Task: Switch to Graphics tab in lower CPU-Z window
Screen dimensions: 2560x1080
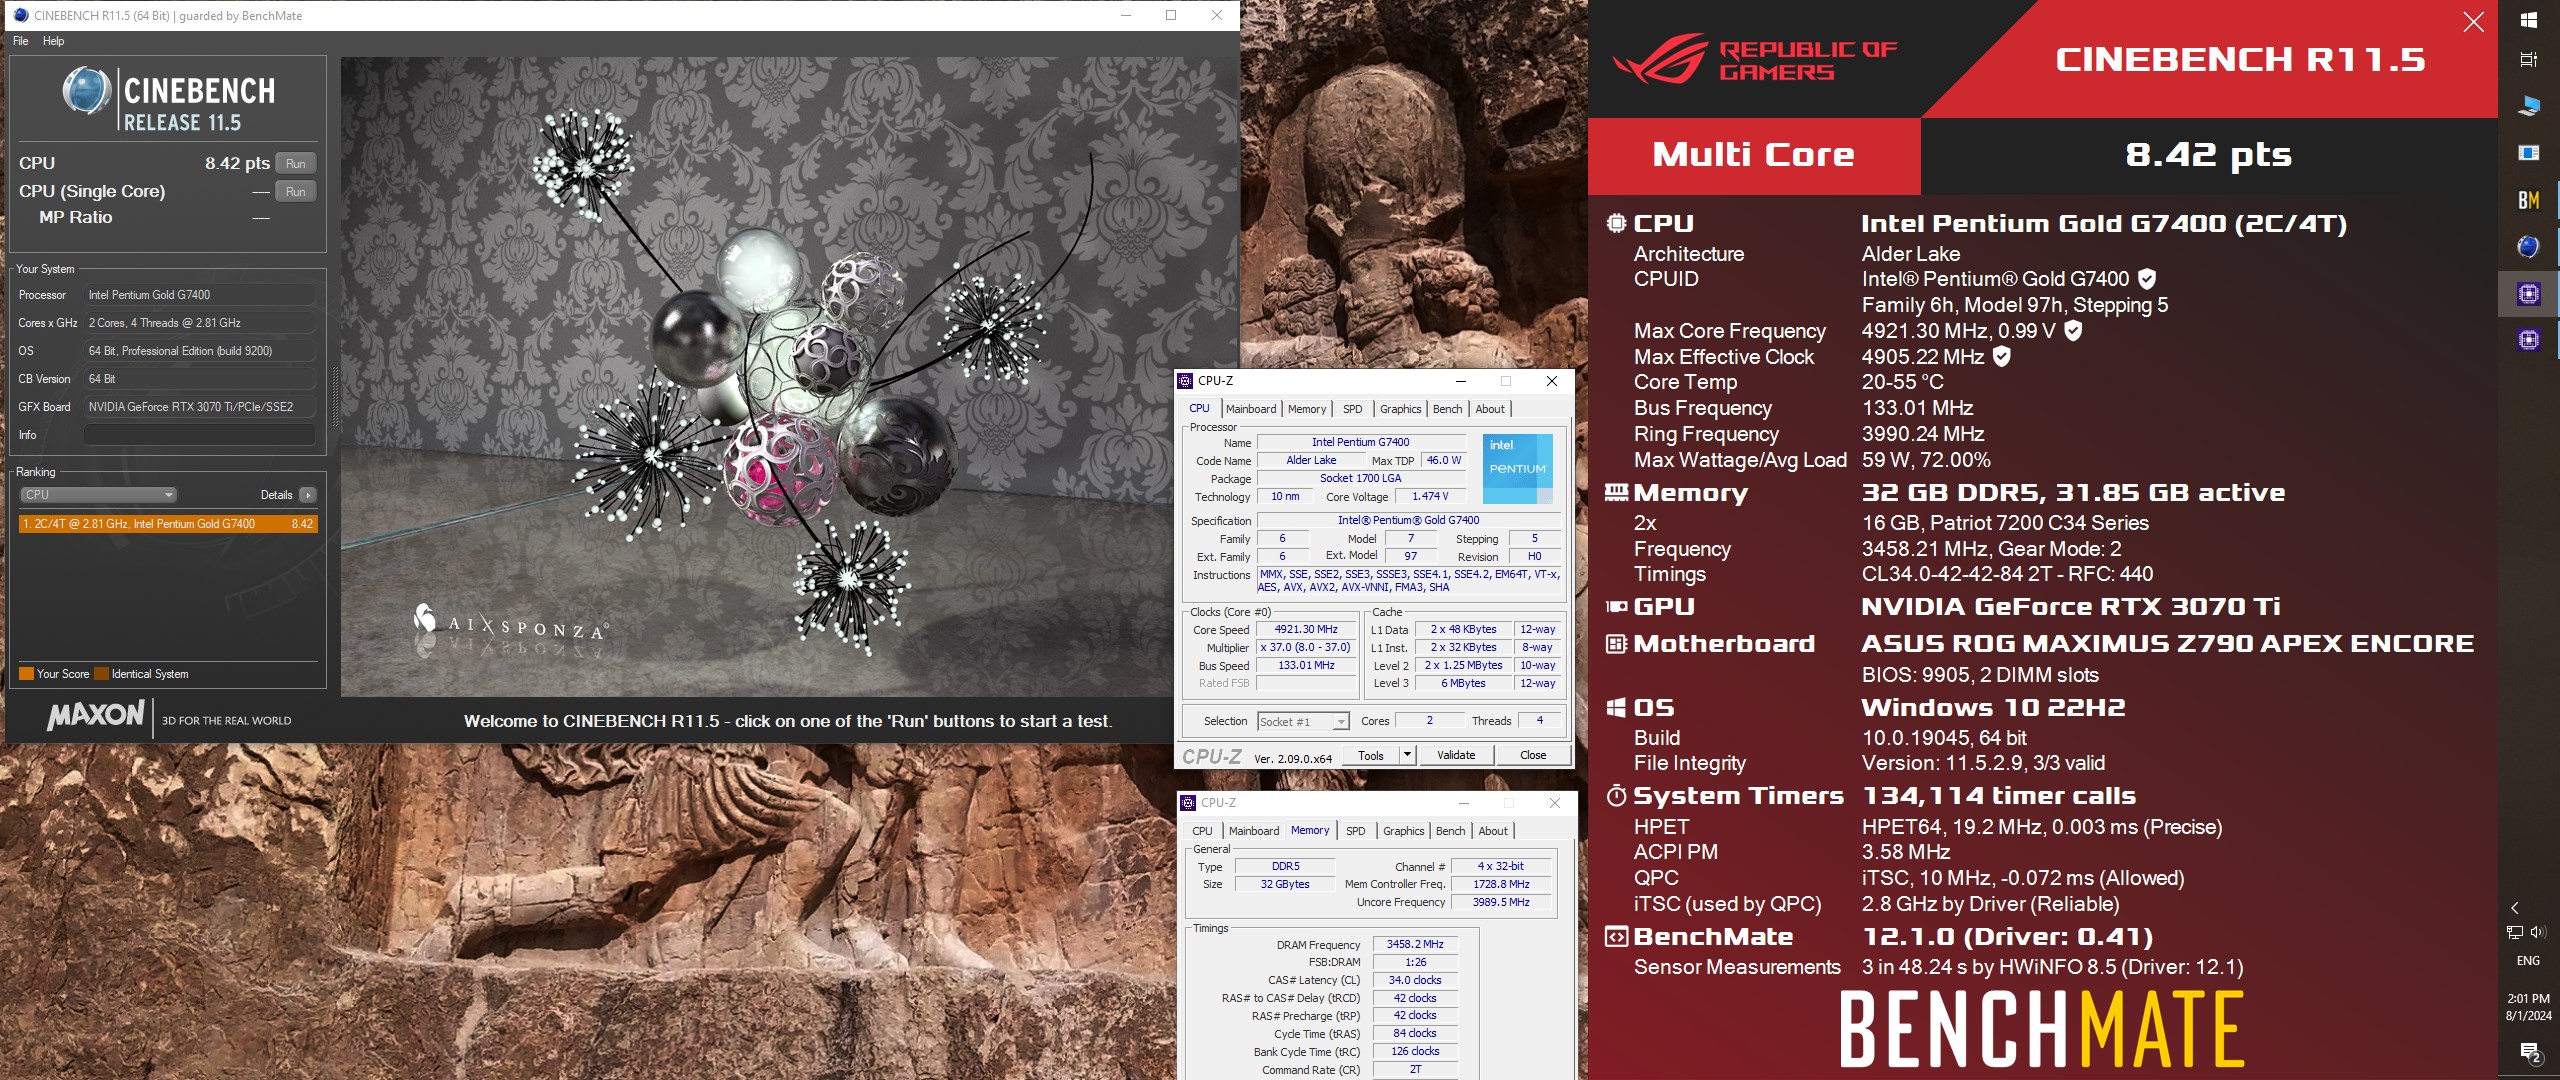Action: coord(1403,831)
